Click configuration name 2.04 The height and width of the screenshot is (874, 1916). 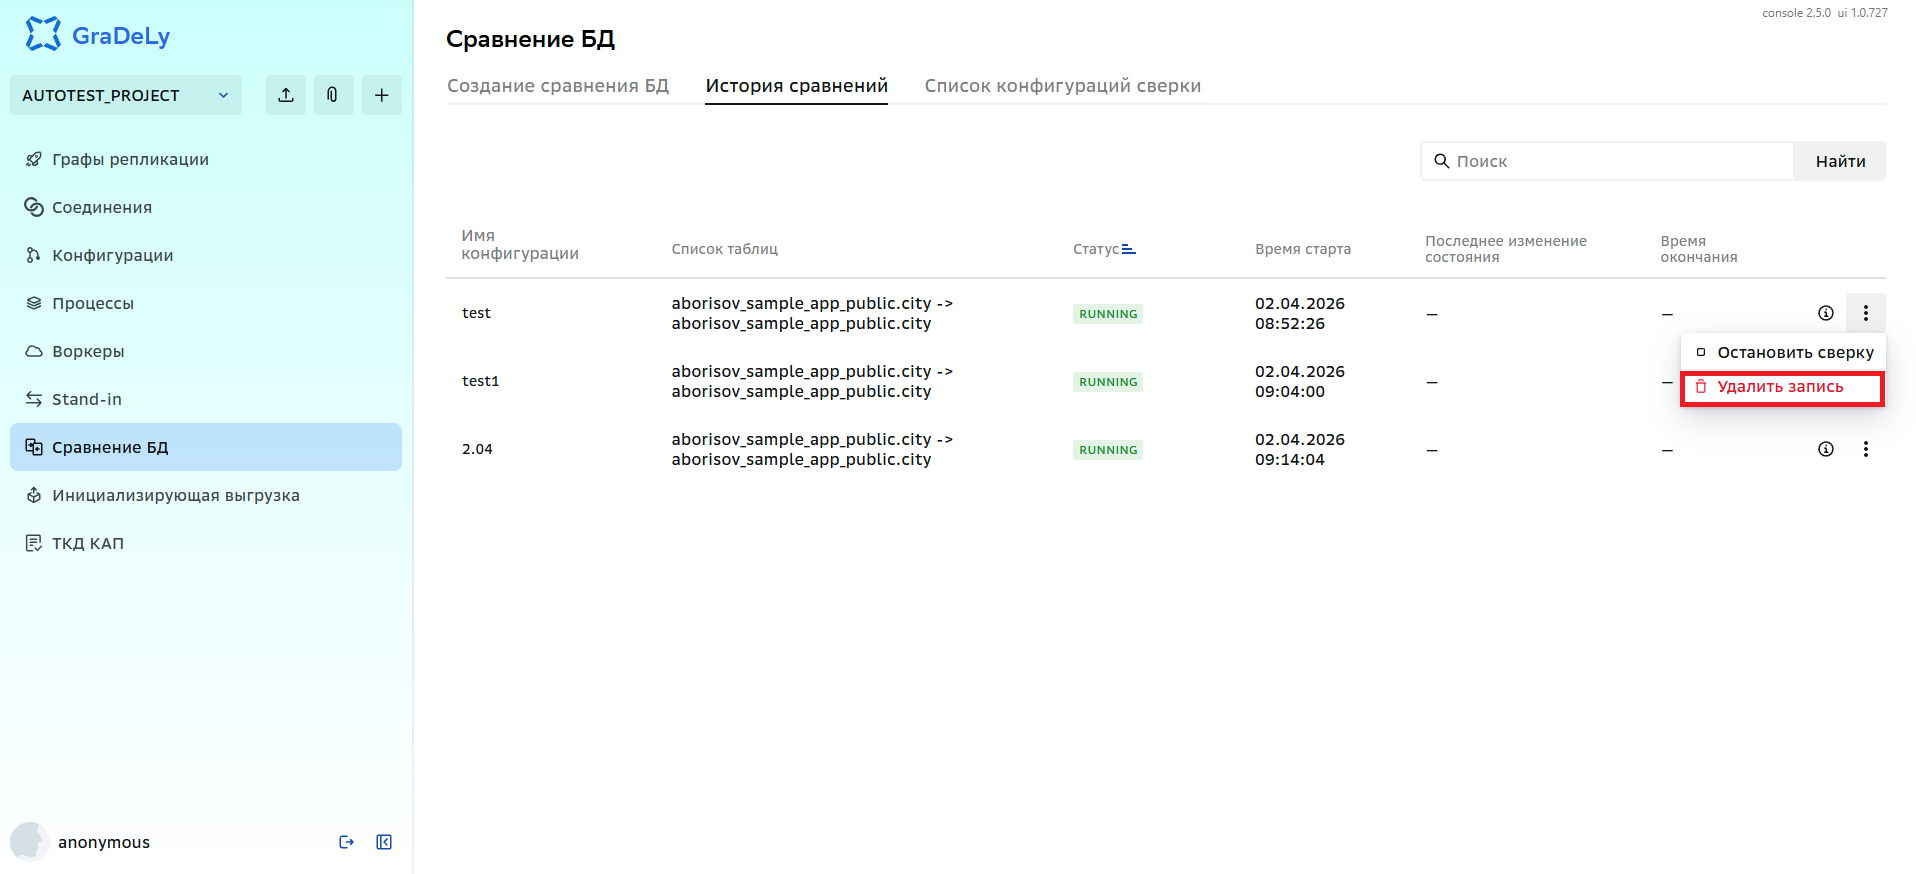pos(477,449)
